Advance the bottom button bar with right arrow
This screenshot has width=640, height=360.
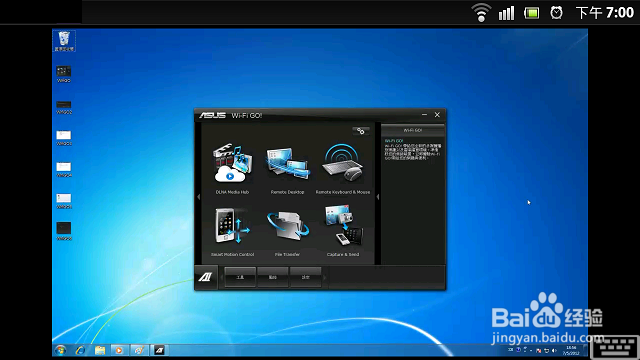pos(325,278)
